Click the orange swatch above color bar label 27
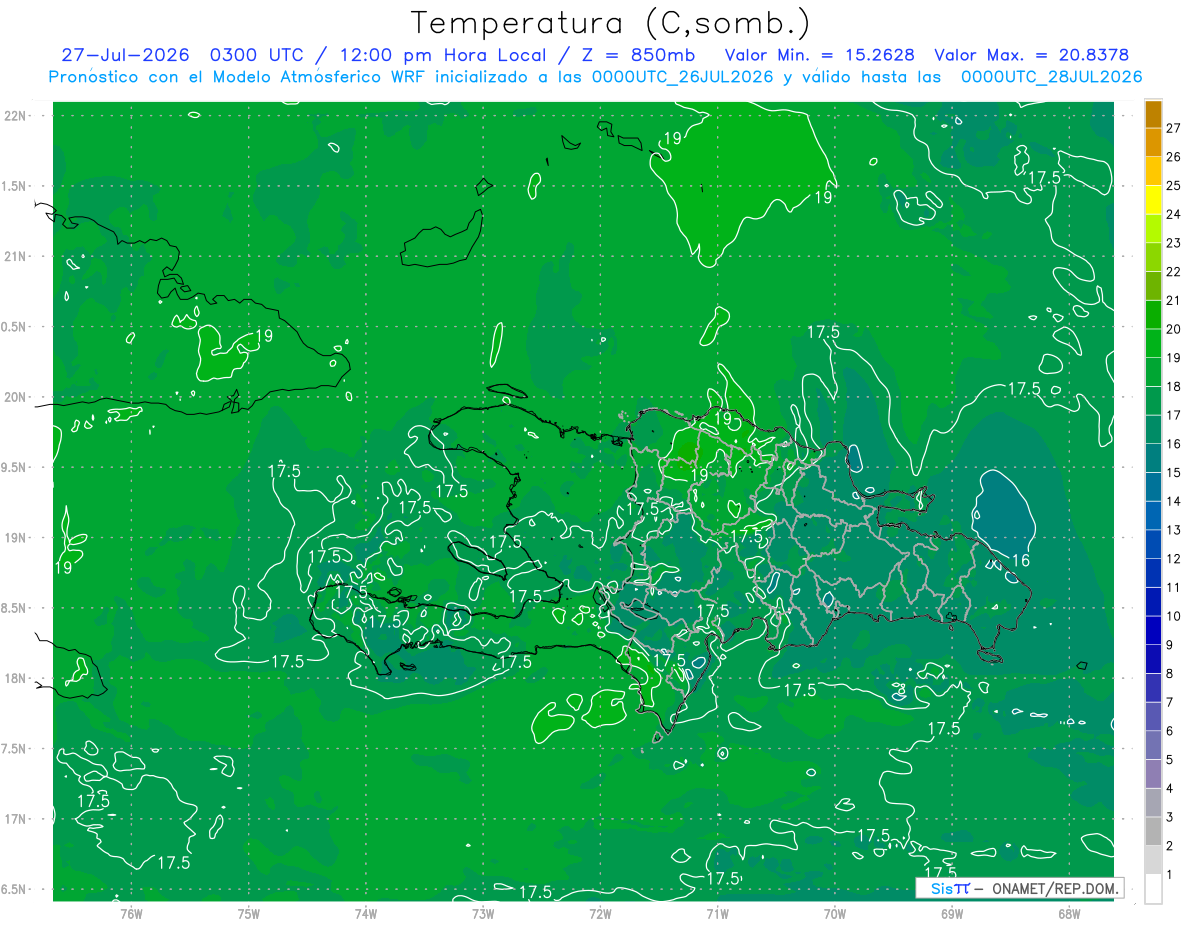Image resolution: width=1200 pixels, height=927 pixels. pos(1153,114)
